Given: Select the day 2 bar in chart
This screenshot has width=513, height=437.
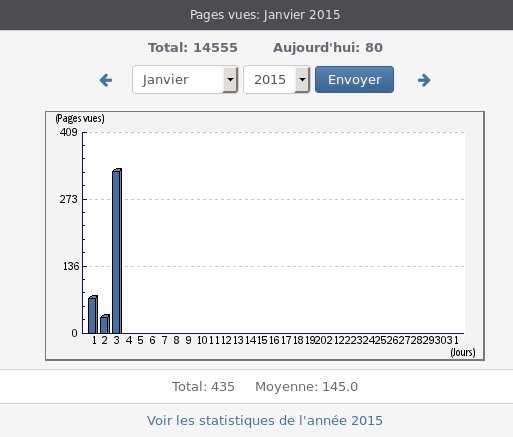Looking at the screenshot, I should (x=105, y=324).
